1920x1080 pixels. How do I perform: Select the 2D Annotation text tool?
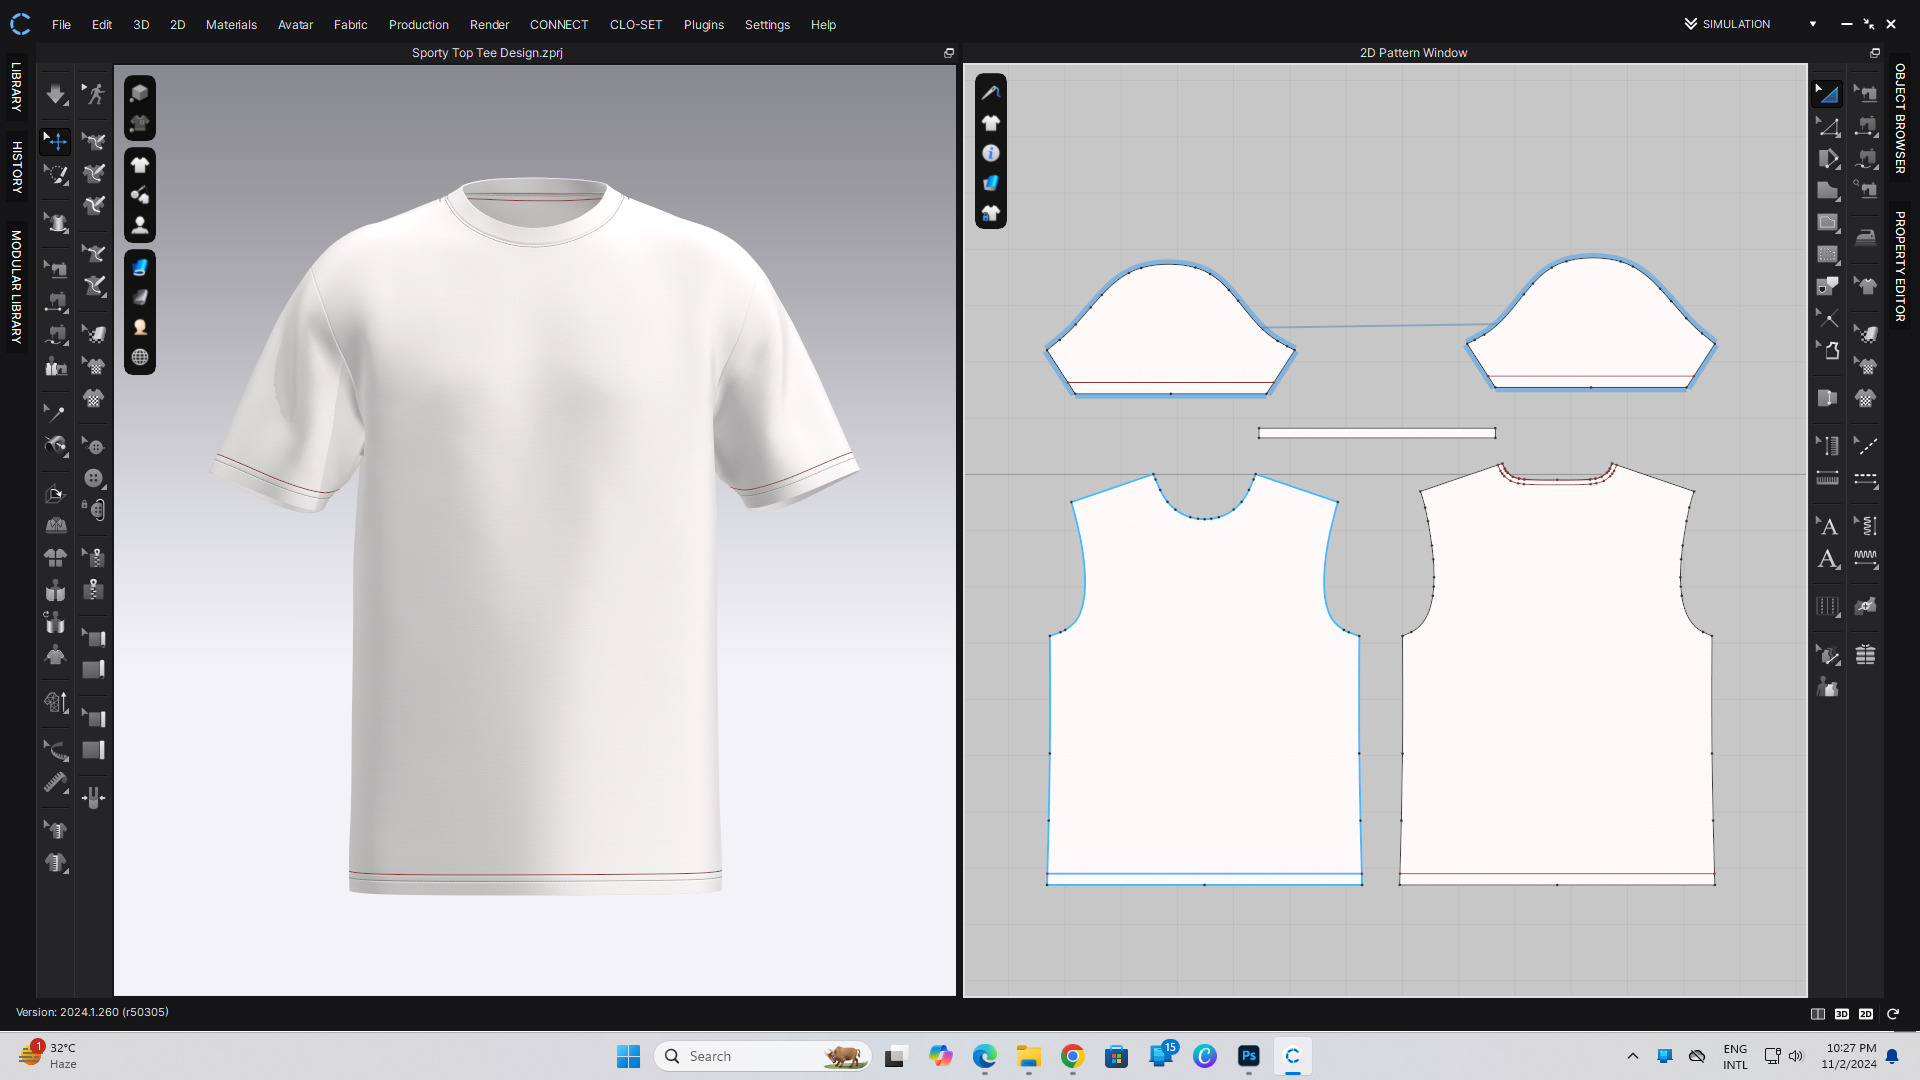(1828, 559)
